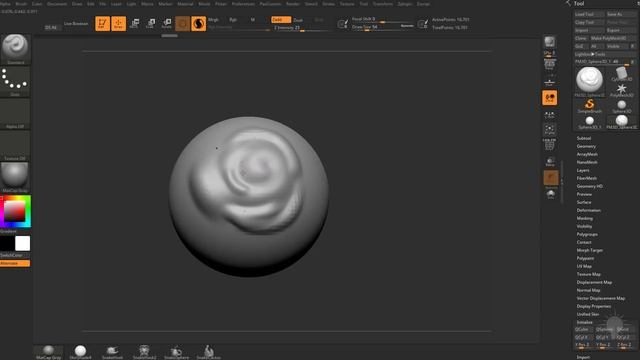The width and height of the screenshot is (640, 360).
Task: Open the Standard brush selector
Action: point(15,49)
